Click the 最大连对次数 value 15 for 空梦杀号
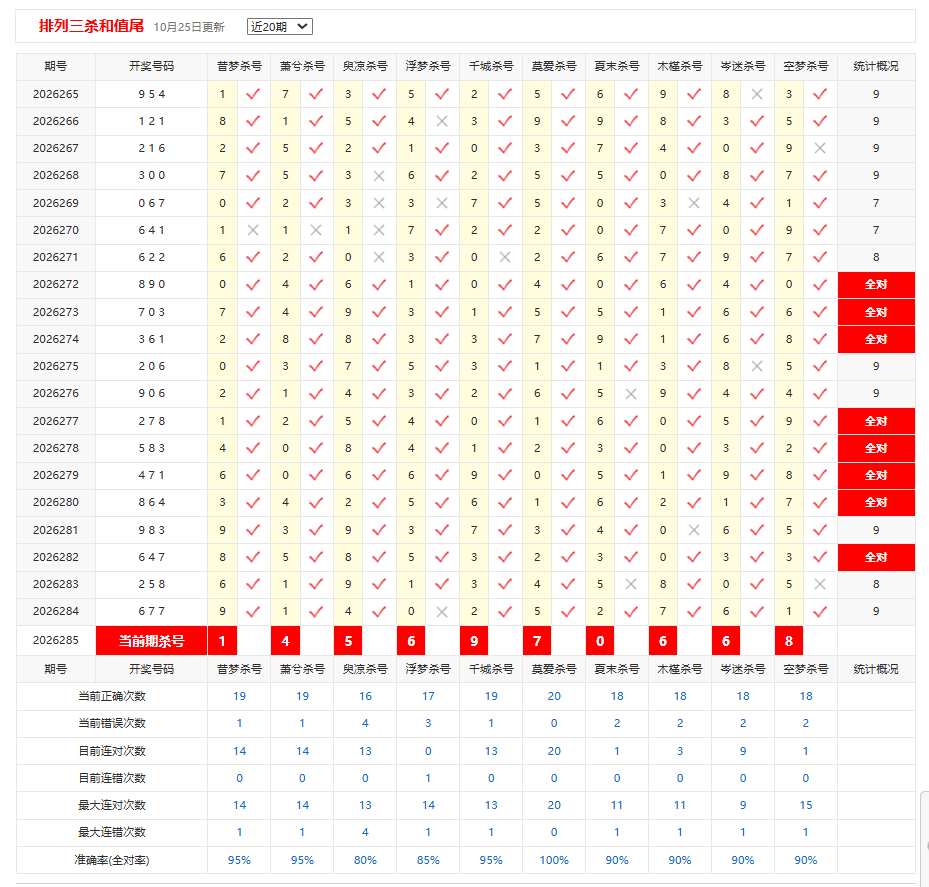This screenshot has height=887, width=929. [x=806, y=805]
